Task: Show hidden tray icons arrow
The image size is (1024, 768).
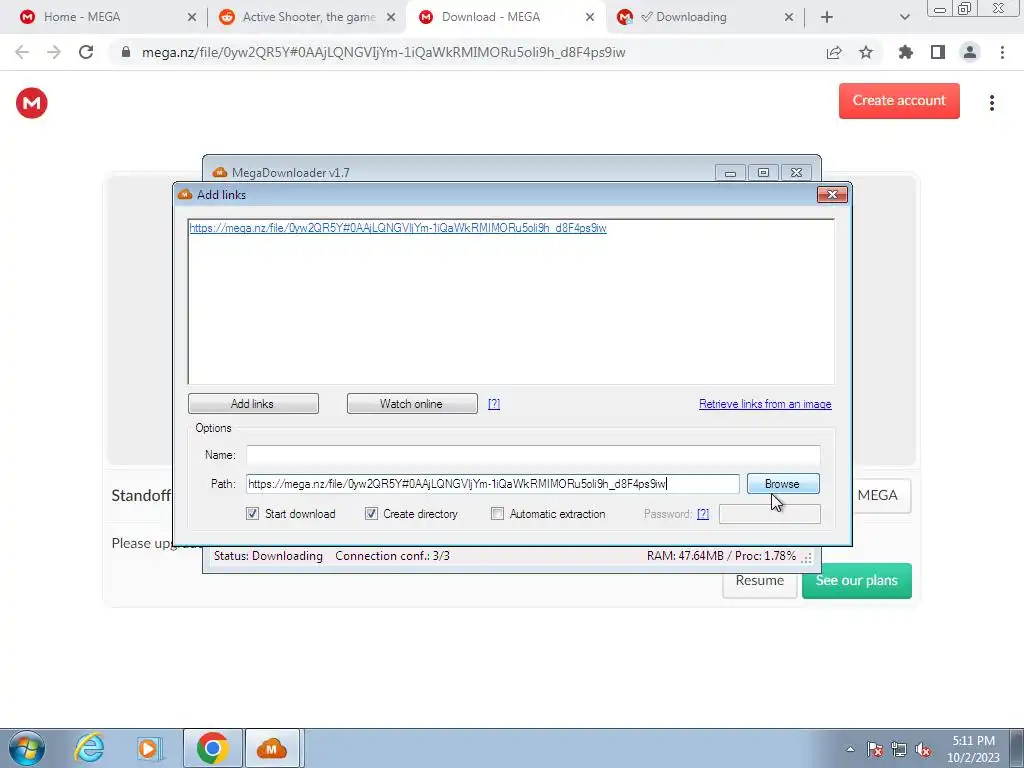Action: 850,749
